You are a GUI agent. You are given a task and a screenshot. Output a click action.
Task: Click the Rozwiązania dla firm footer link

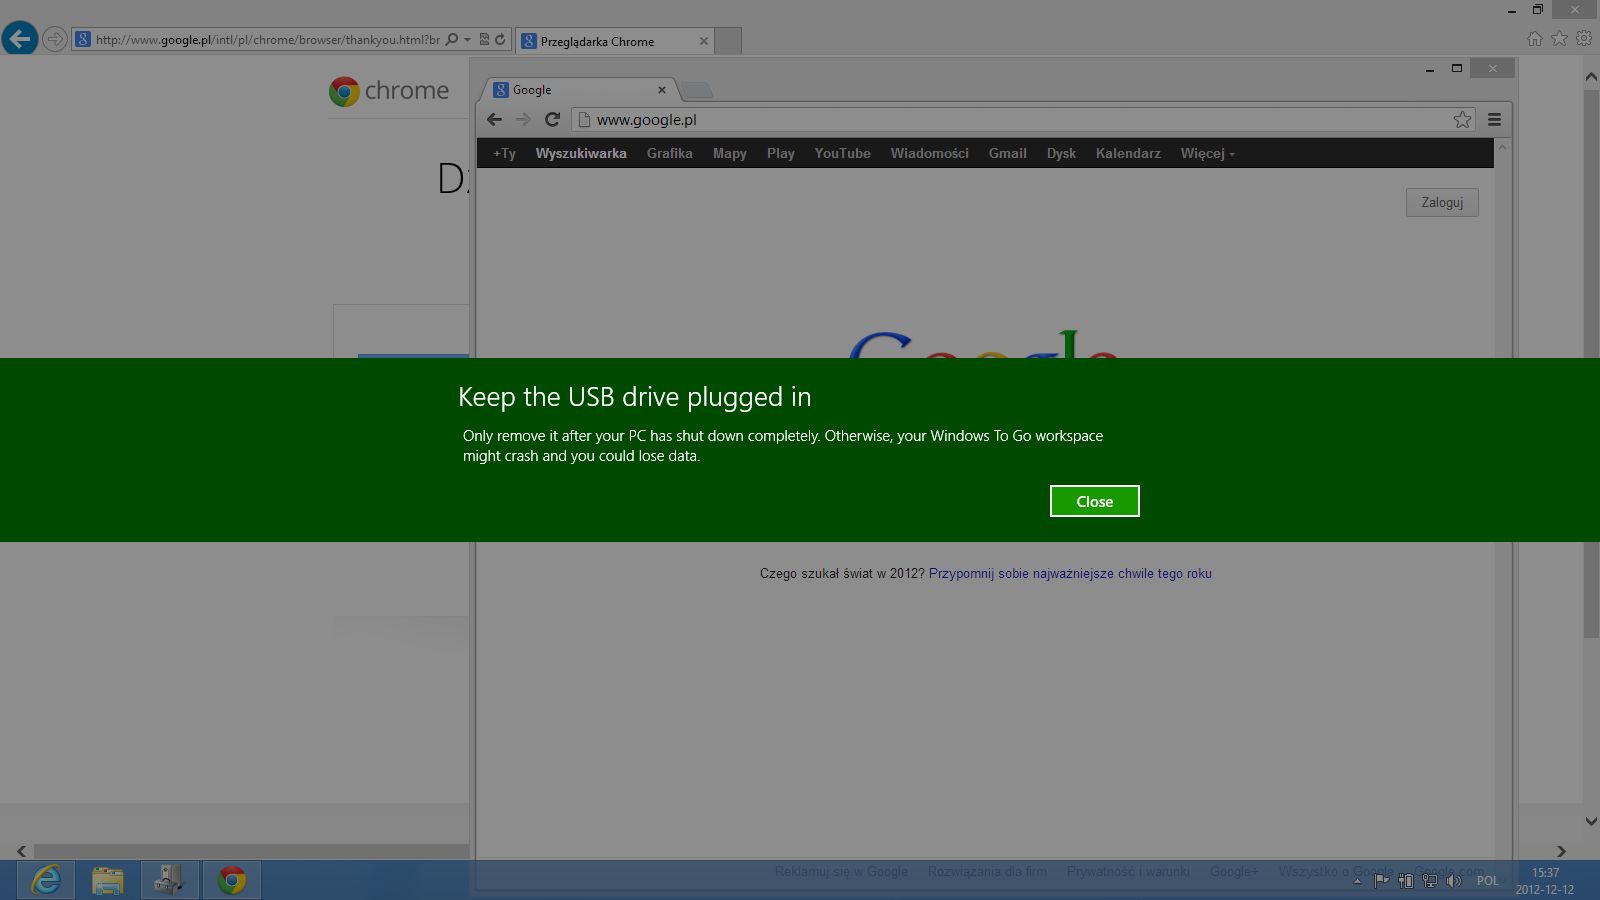pos(987,871)
